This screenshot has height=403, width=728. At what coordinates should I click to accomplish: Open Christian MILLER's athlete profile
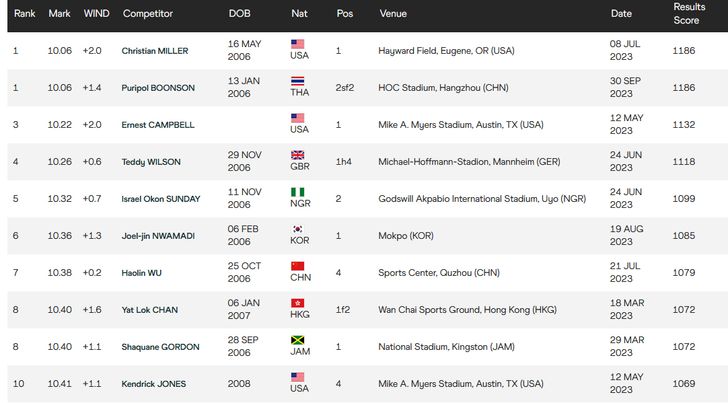tap(155, 51)
